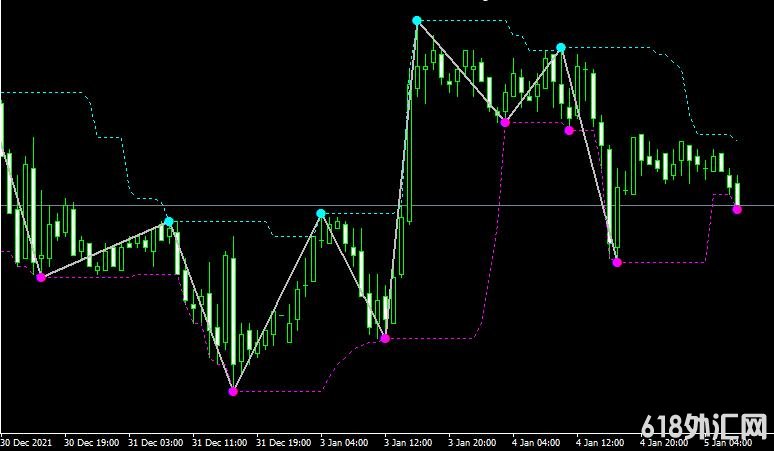Select the second-highest cyan marker after 4 Jan 04:00
The width and height of the screenshot is (774, 451).
[x=561, y=48]
